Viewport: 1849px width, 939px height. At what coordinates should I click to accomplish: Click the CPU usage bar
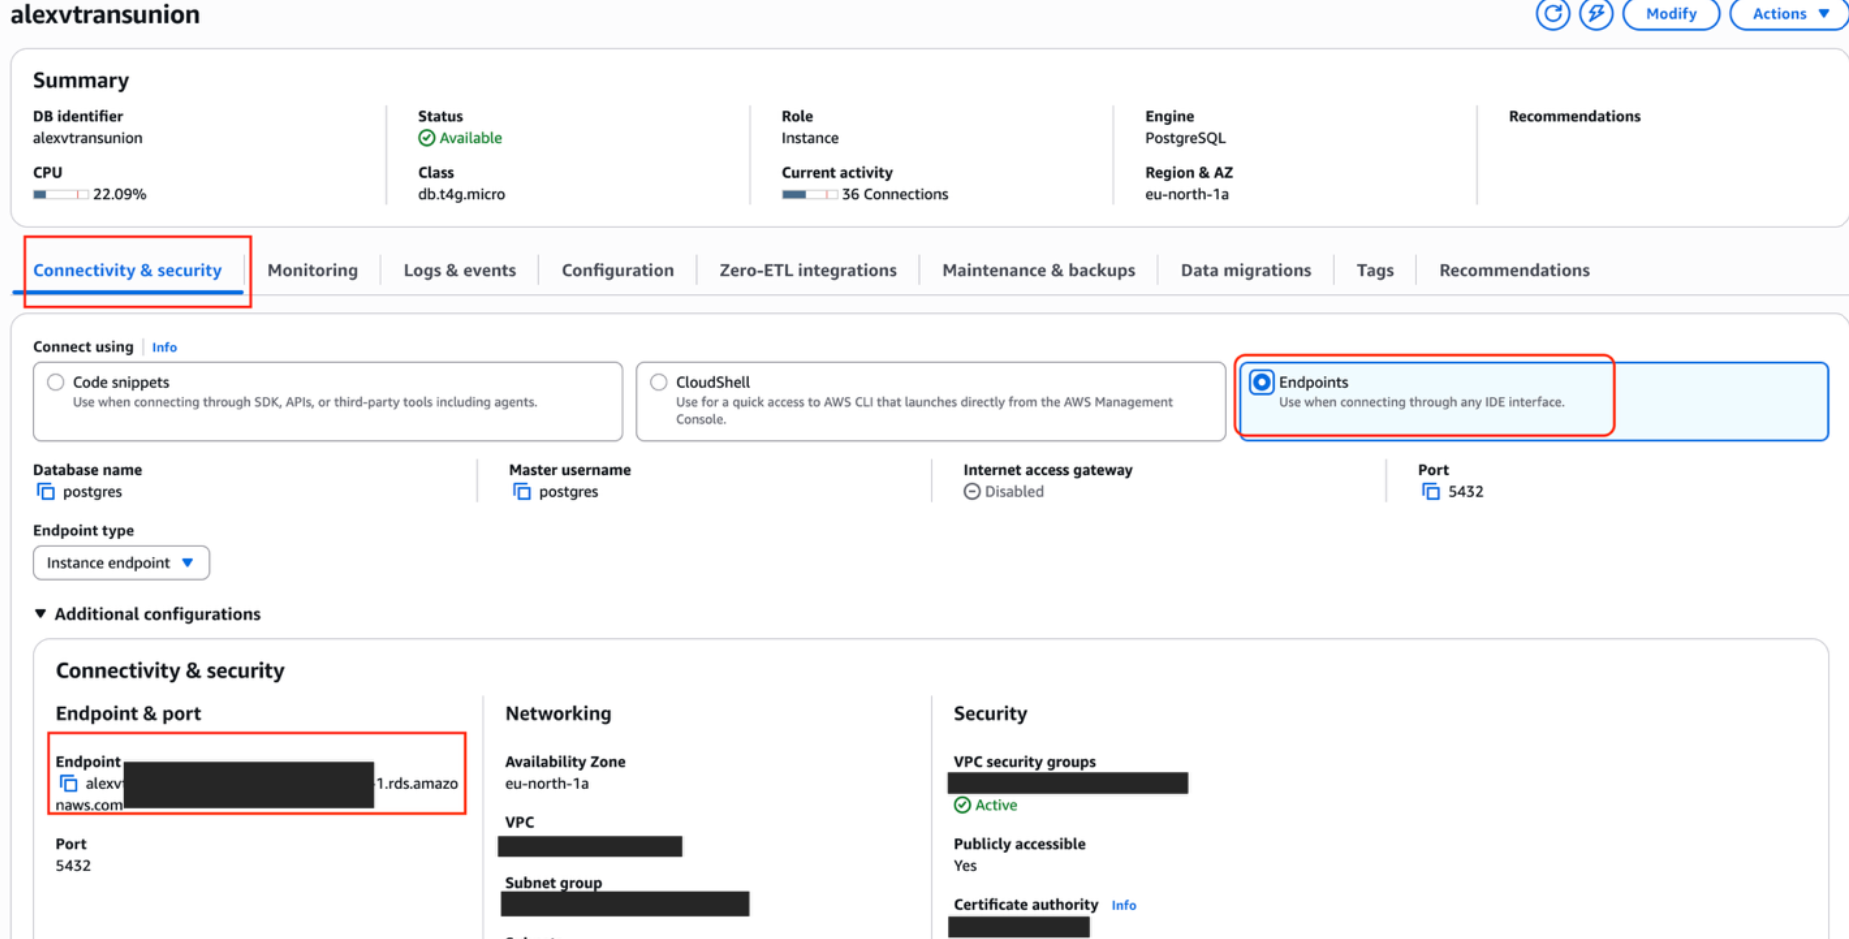[60, 194]
